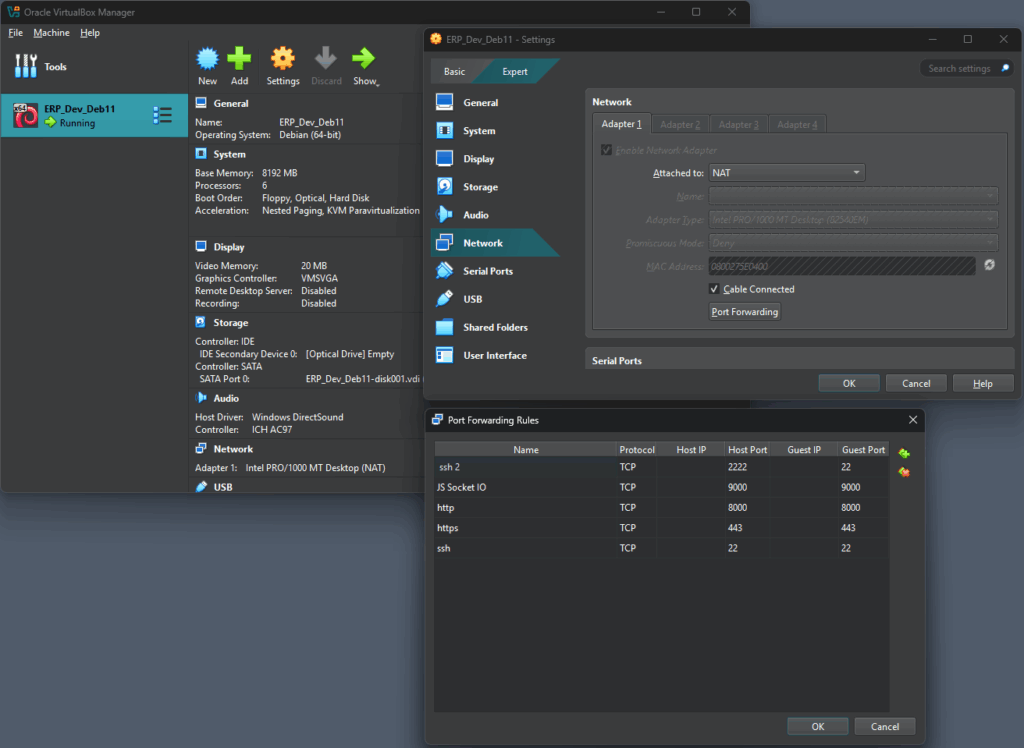The height and width of the screenshot is (748, 1024).
Task: Click the Add machine toolbar icon
Action: (239, 65)
